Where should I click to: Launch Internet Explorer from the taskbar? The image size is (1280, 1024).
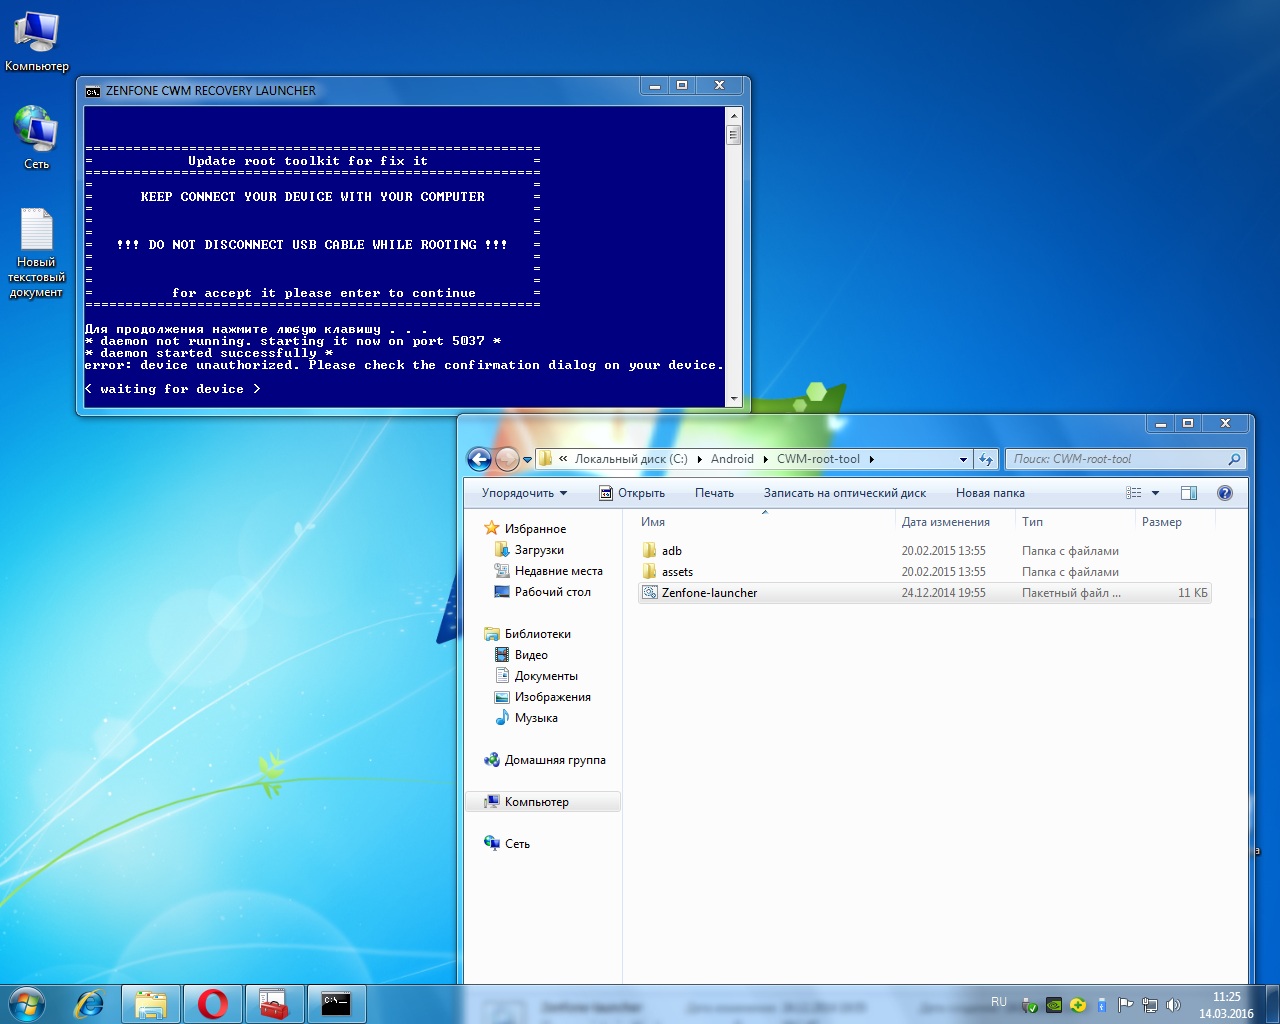[x=90, y=1003]
